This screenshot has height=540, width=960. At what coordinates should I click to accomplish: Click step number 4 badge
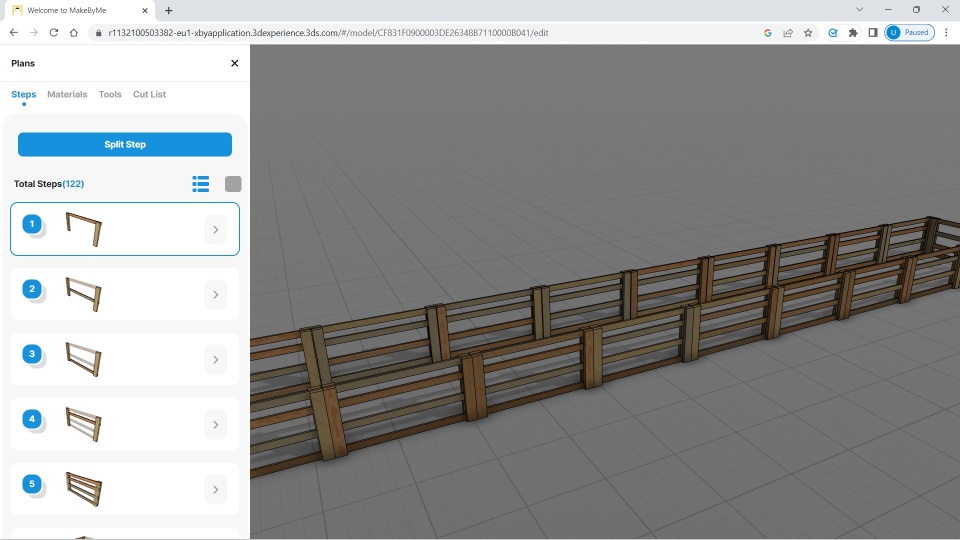pyautogui.click(x=32, y=419)
